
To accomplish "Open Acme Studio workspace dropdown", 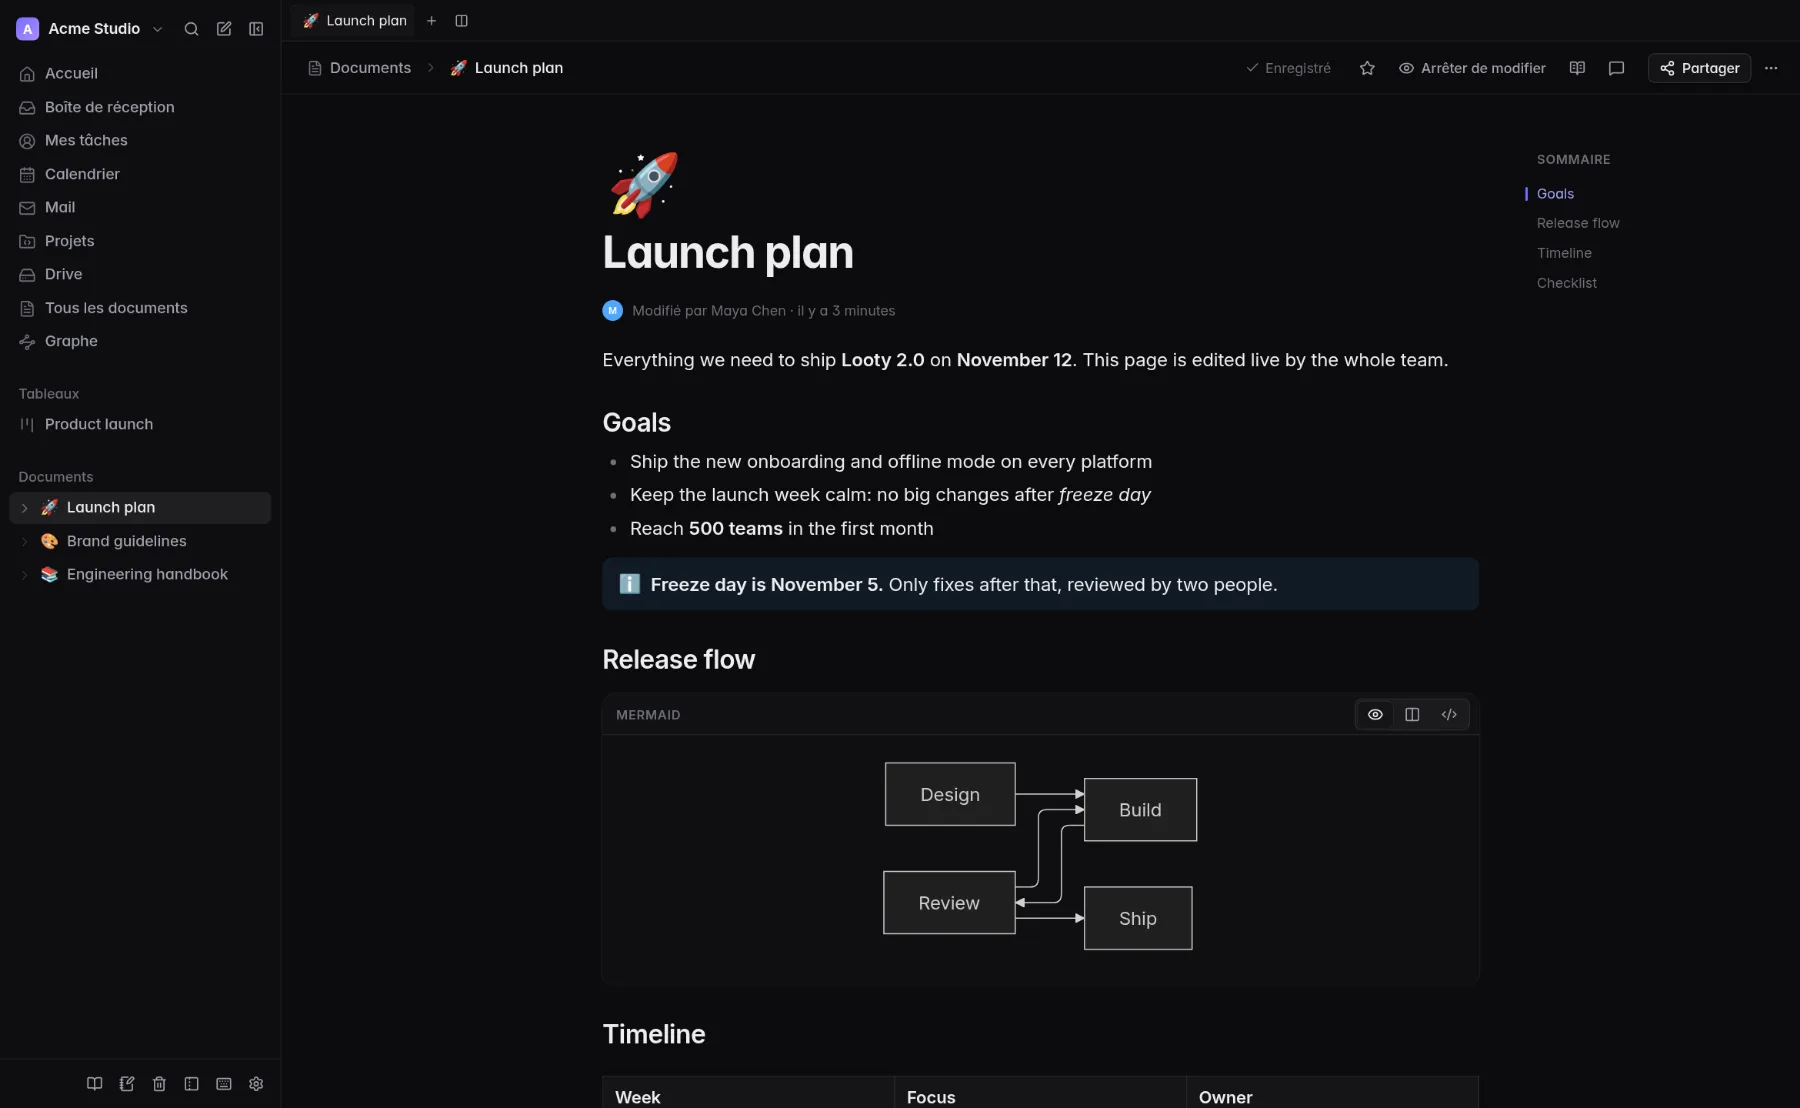I will (90, 29).
